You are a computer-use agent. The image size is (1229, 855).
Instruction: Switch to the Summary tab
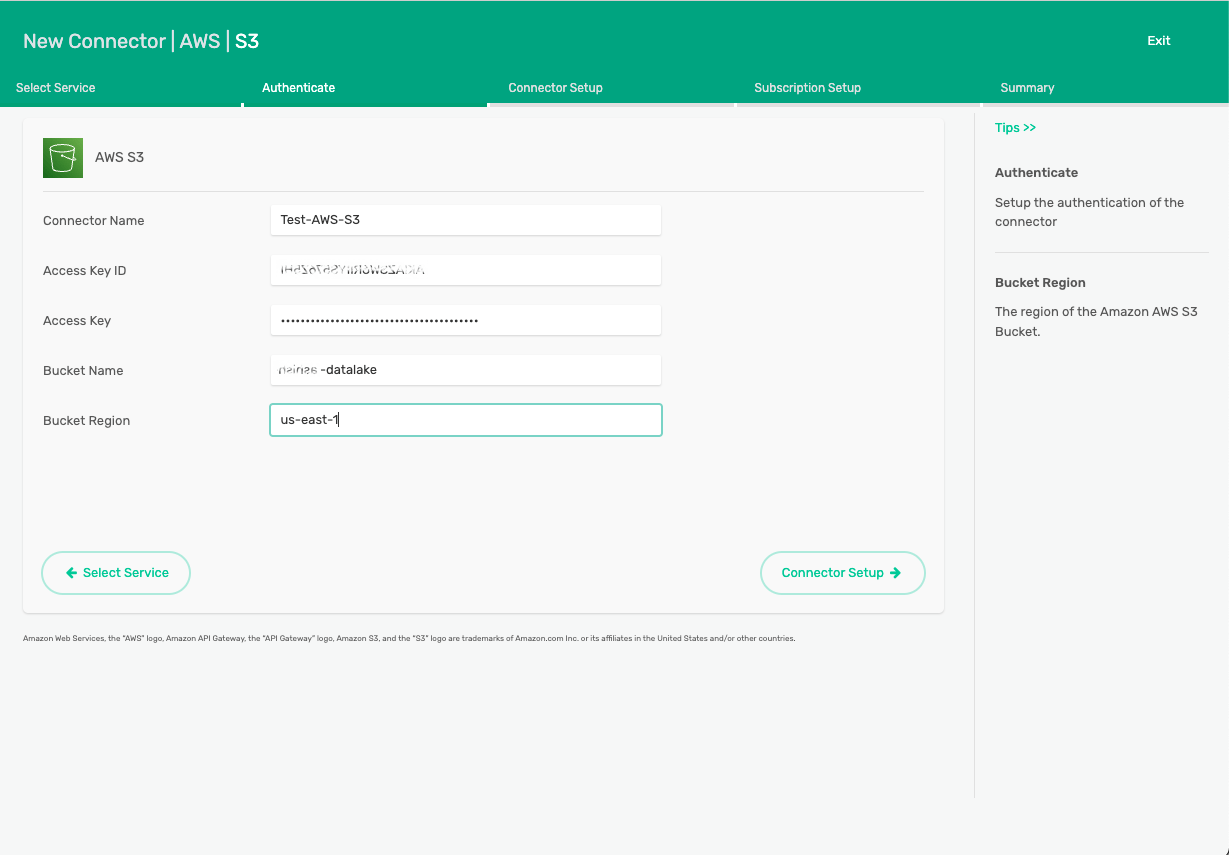(x=1027, y=88)
